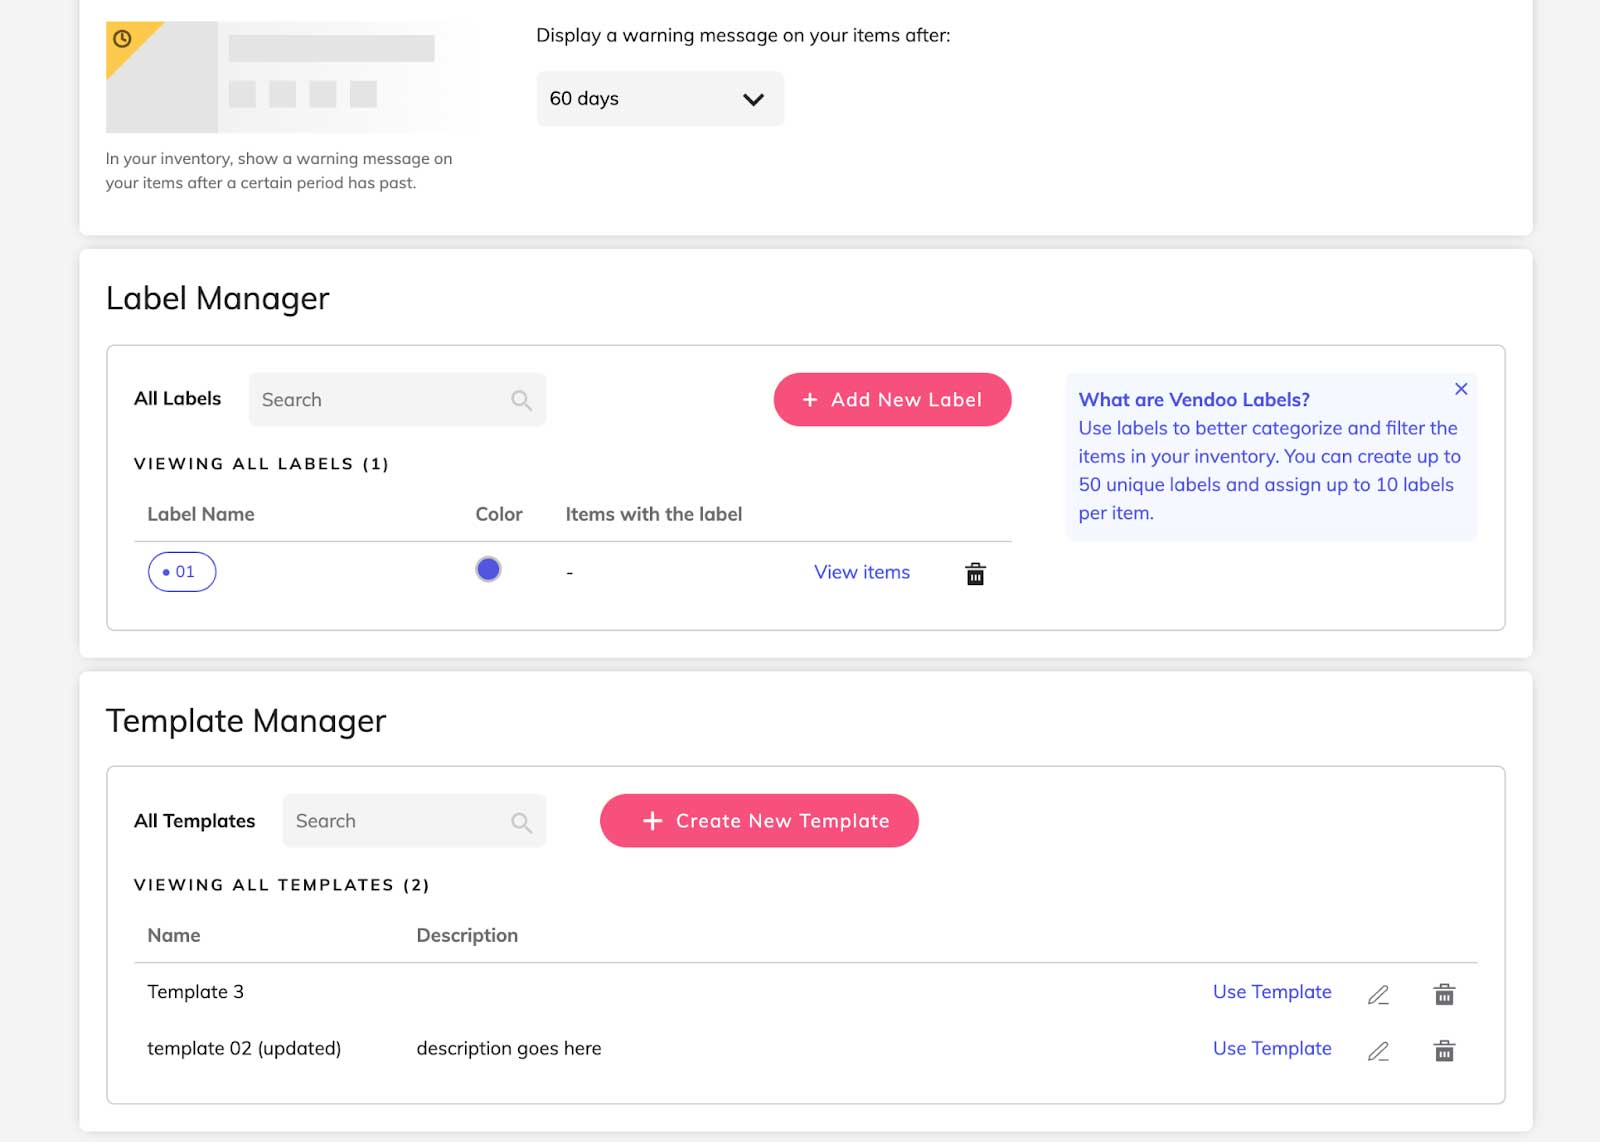
Task: Click the Add New Label button
Action: (891, 399)
